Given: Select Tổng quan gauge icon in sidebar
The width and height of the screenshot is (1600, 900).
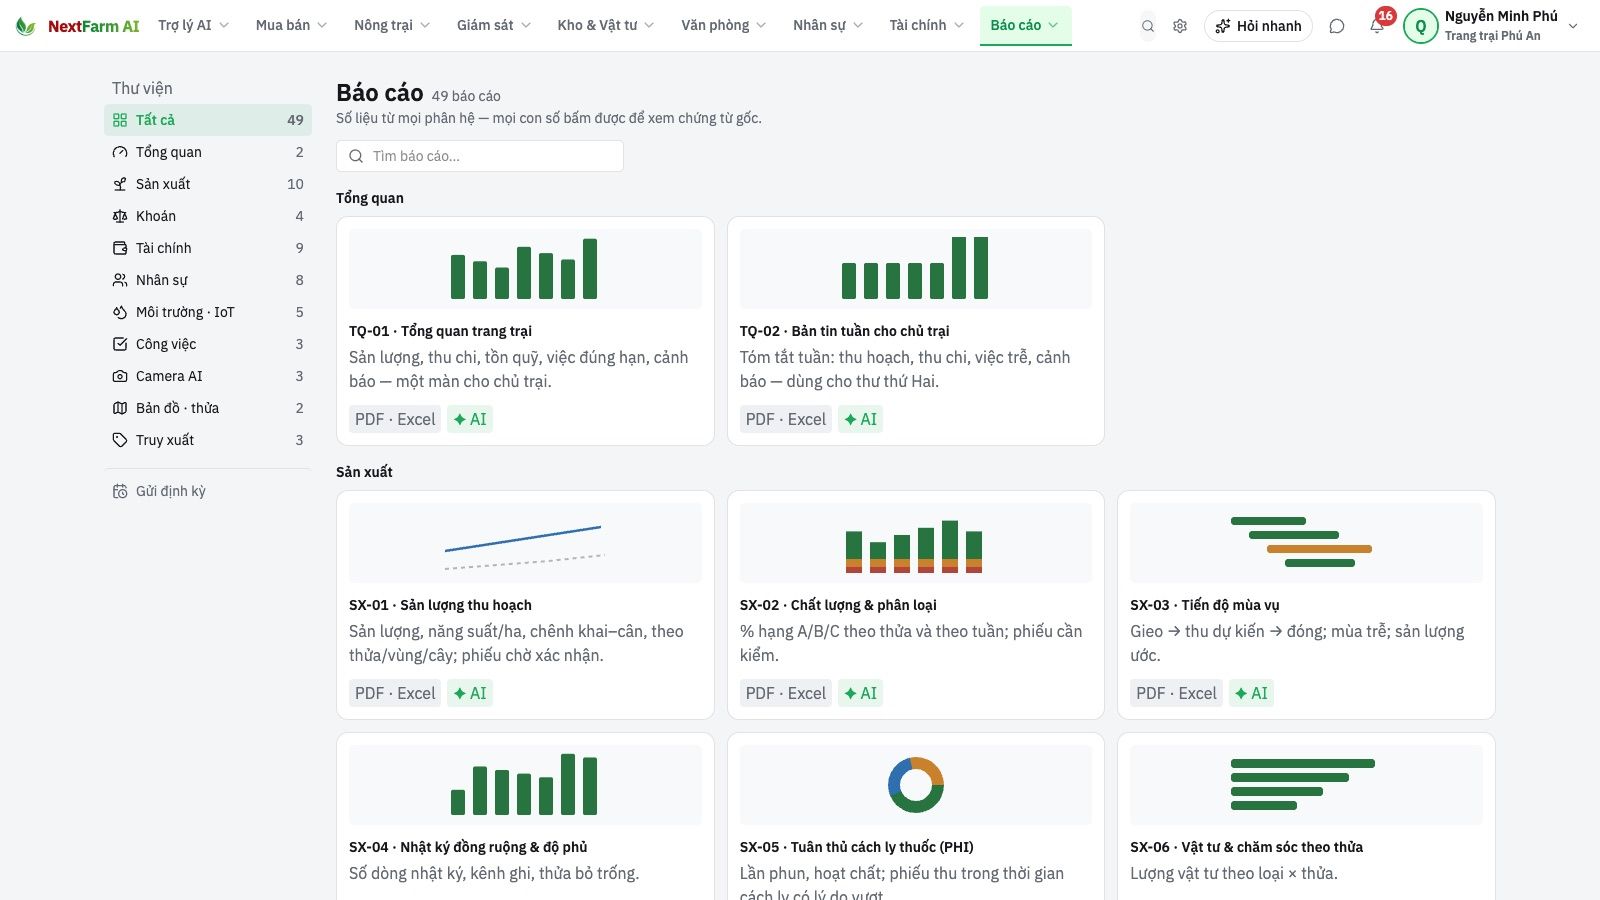Looking at the screenshot, I should point(120,152).
